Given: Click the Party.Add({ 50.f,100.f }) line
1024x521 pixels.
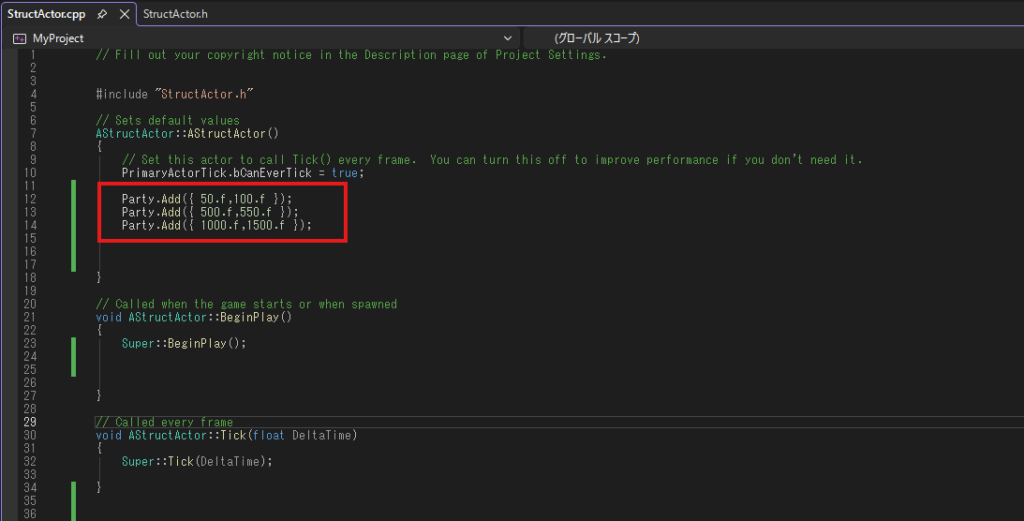Looking at the screenshot, I should 207,199.
